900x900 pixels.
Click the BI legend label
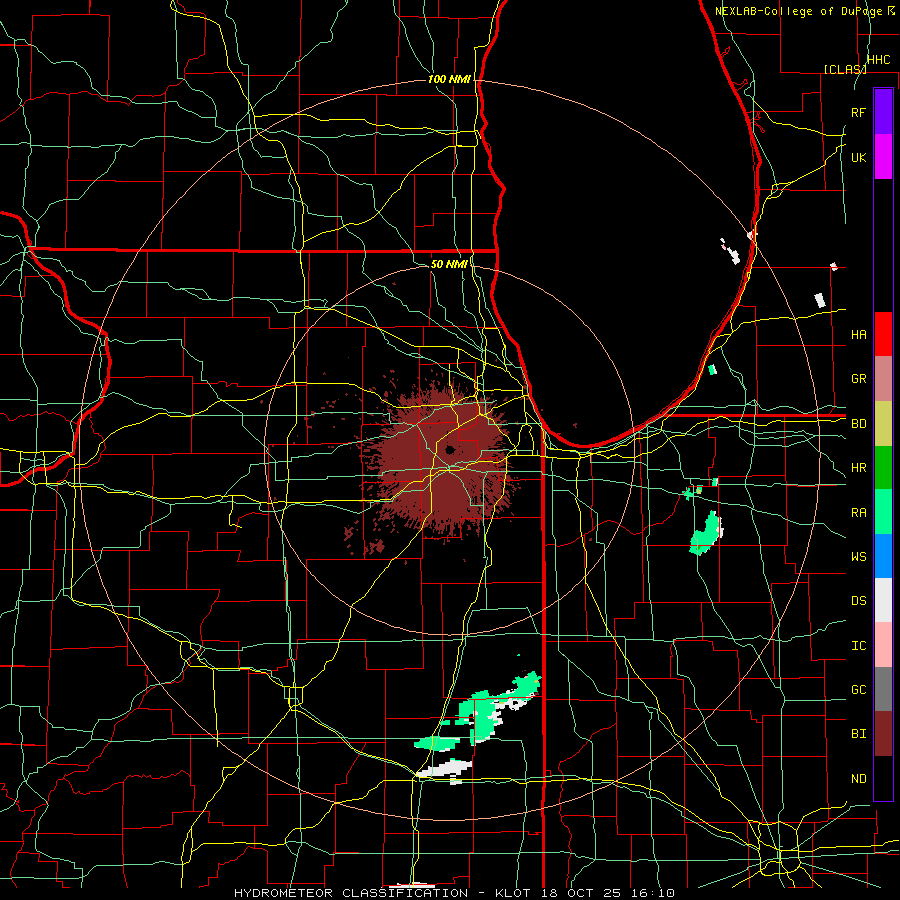tap(858, 734)
